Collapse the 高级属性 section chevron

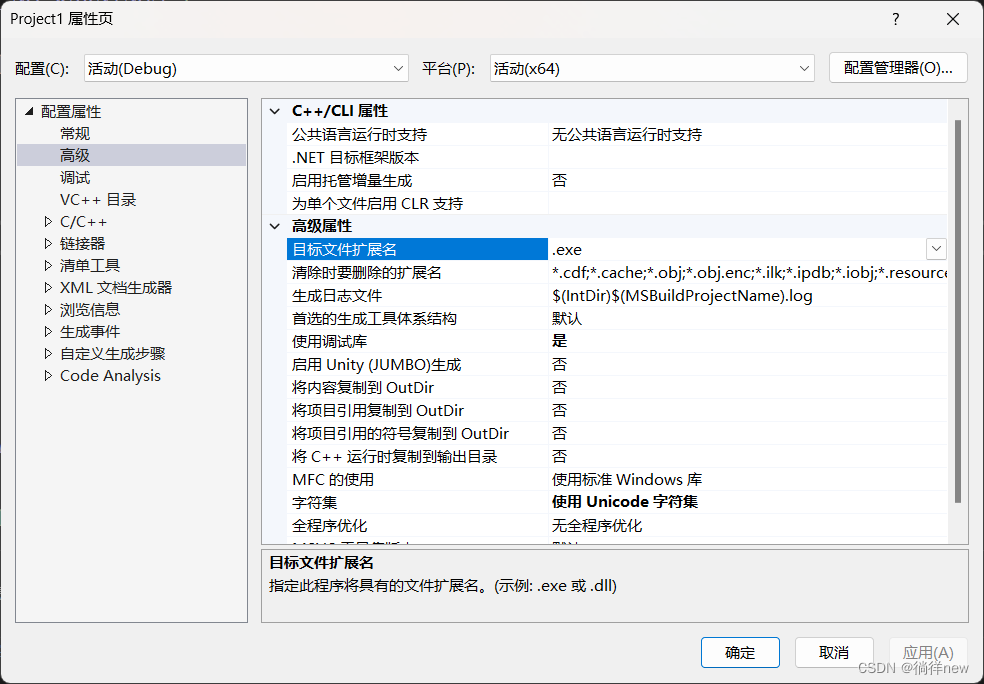(275, 225)
